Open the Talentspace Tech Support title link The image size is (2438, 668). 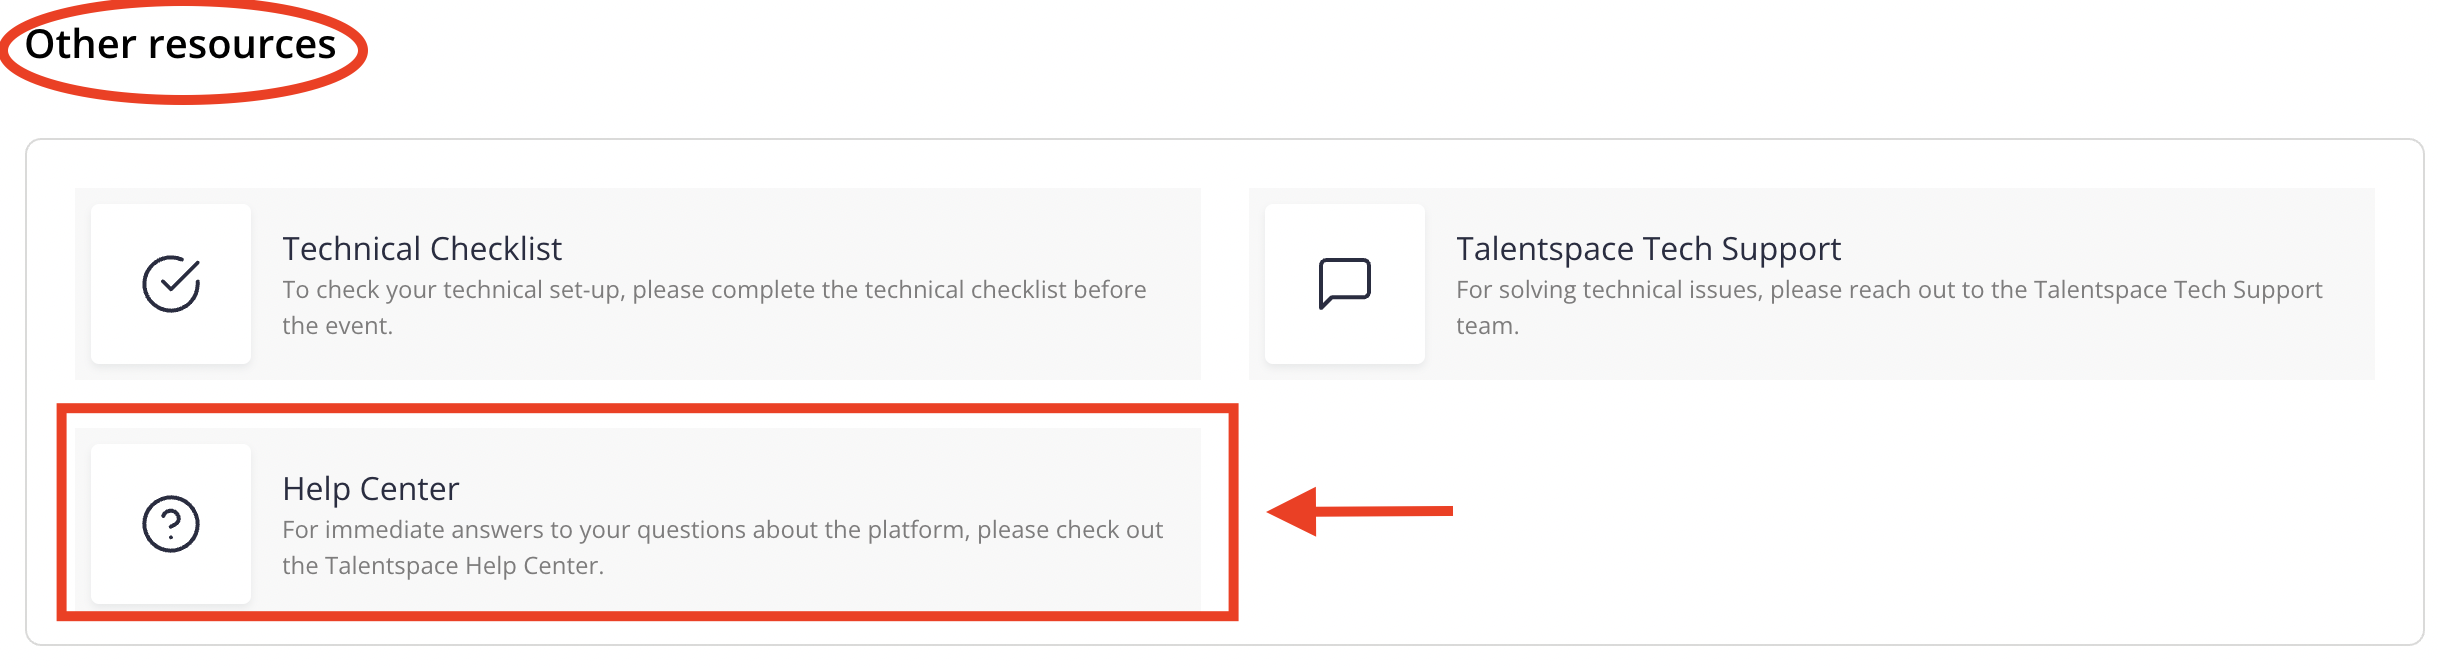(x=1648, y=248)
